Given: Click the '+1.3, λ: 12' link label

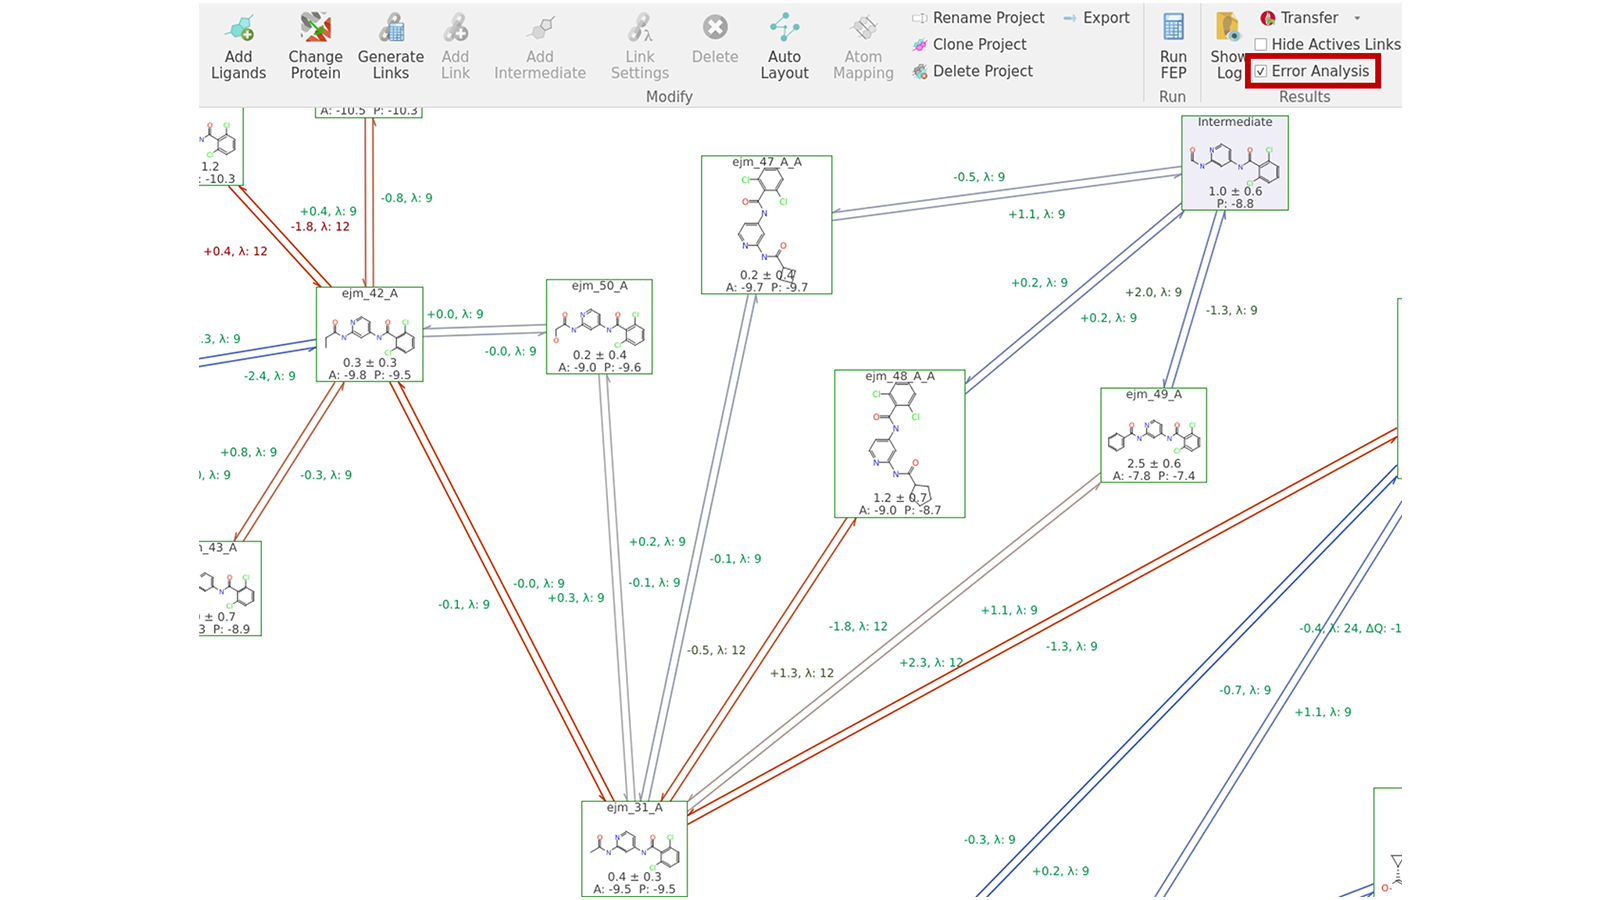Looking at the screenshot, I should tap(801, 673).
